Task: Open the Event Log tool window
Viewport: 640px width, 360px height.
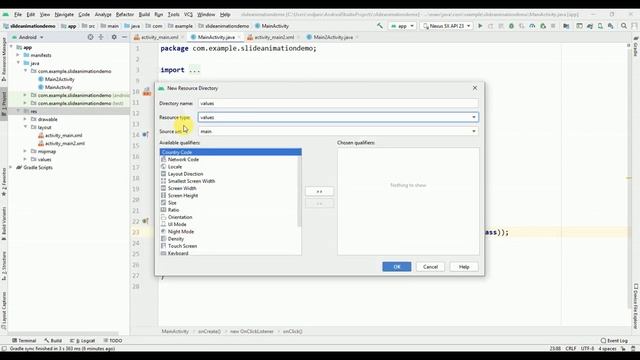Action: coord(614,340)
